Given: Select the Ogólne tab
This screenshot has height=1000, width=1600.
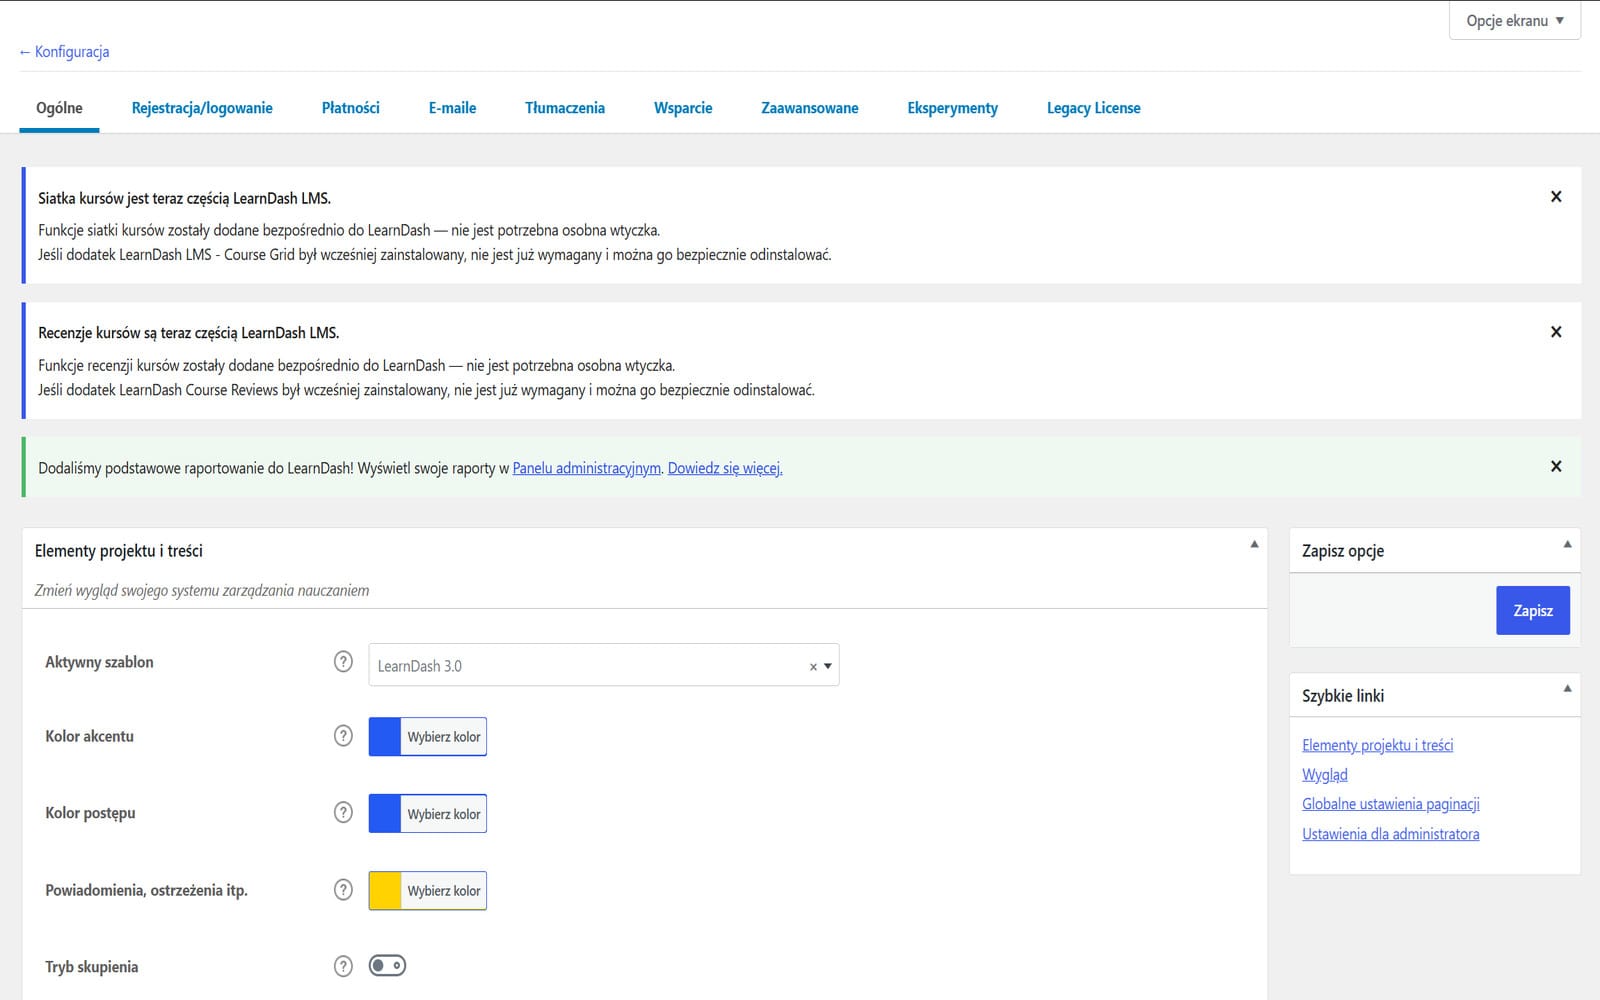Looking at the screenshot, I should click(x=59, y=108).
